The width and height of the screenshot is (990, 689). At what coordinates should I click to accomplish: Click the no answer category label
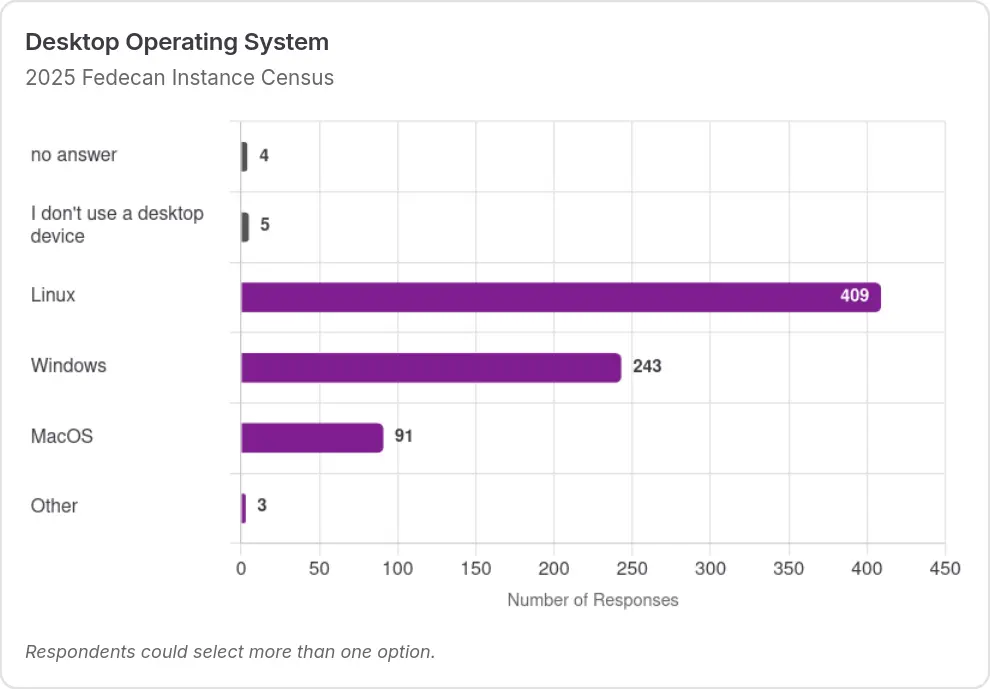coord(74,155)
